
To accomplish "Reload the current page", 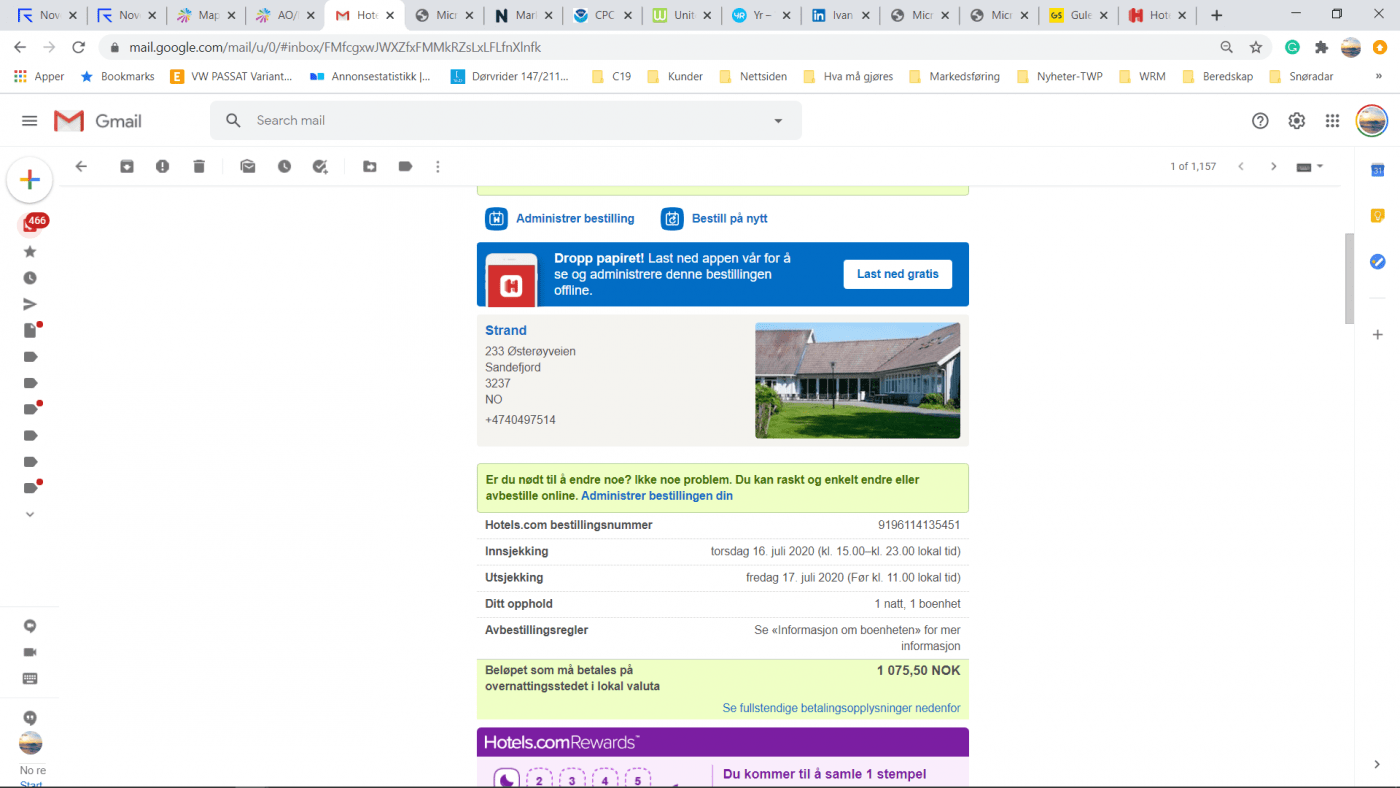I will pos(79,47).
